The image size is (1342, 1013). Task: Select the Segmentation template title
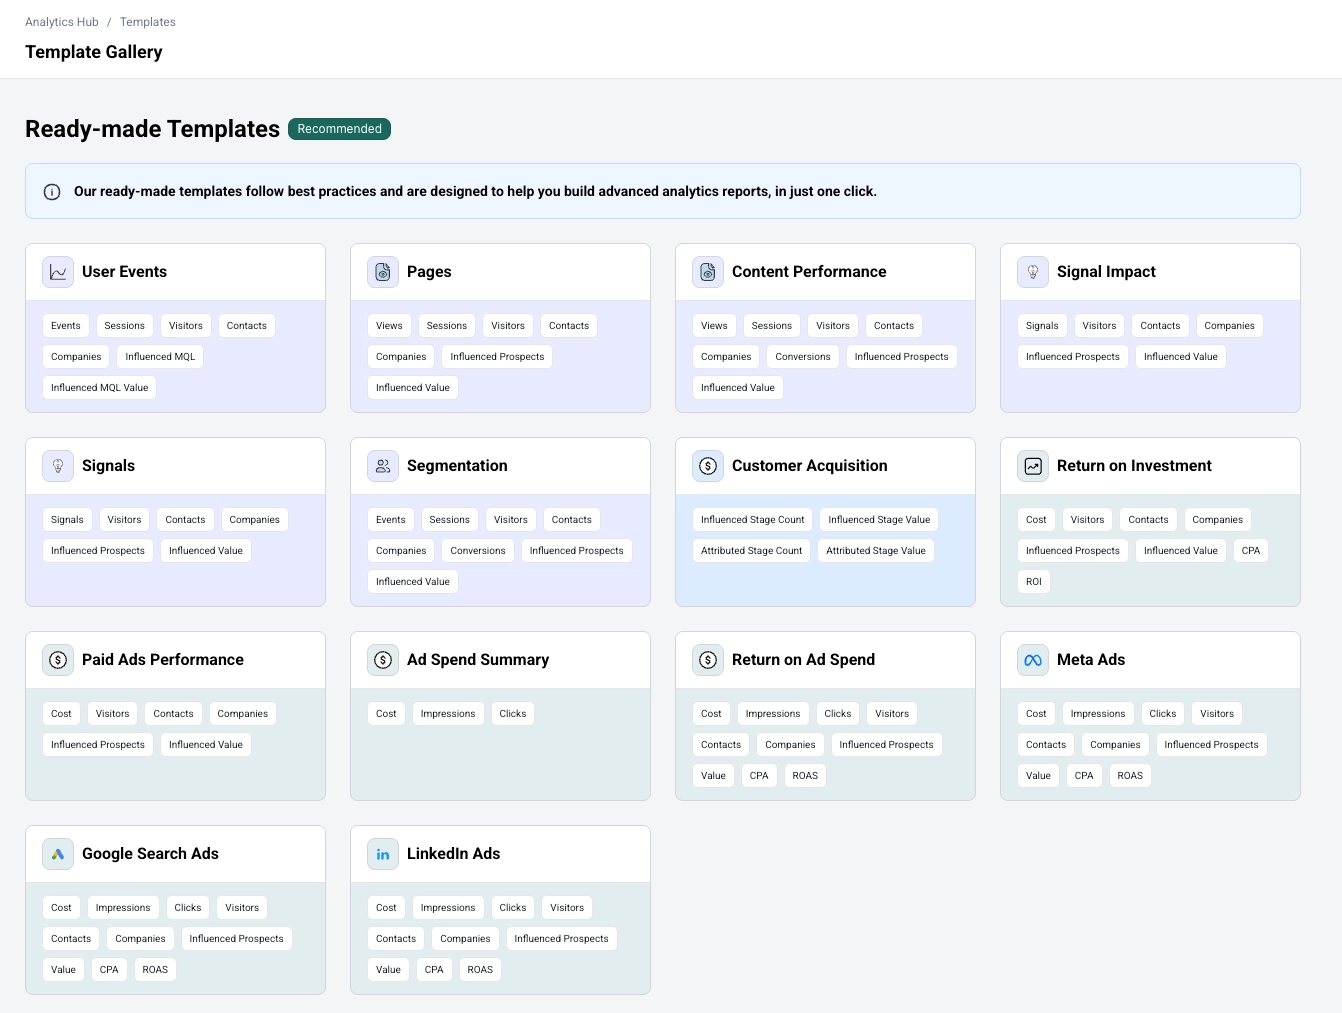(457, 466)
